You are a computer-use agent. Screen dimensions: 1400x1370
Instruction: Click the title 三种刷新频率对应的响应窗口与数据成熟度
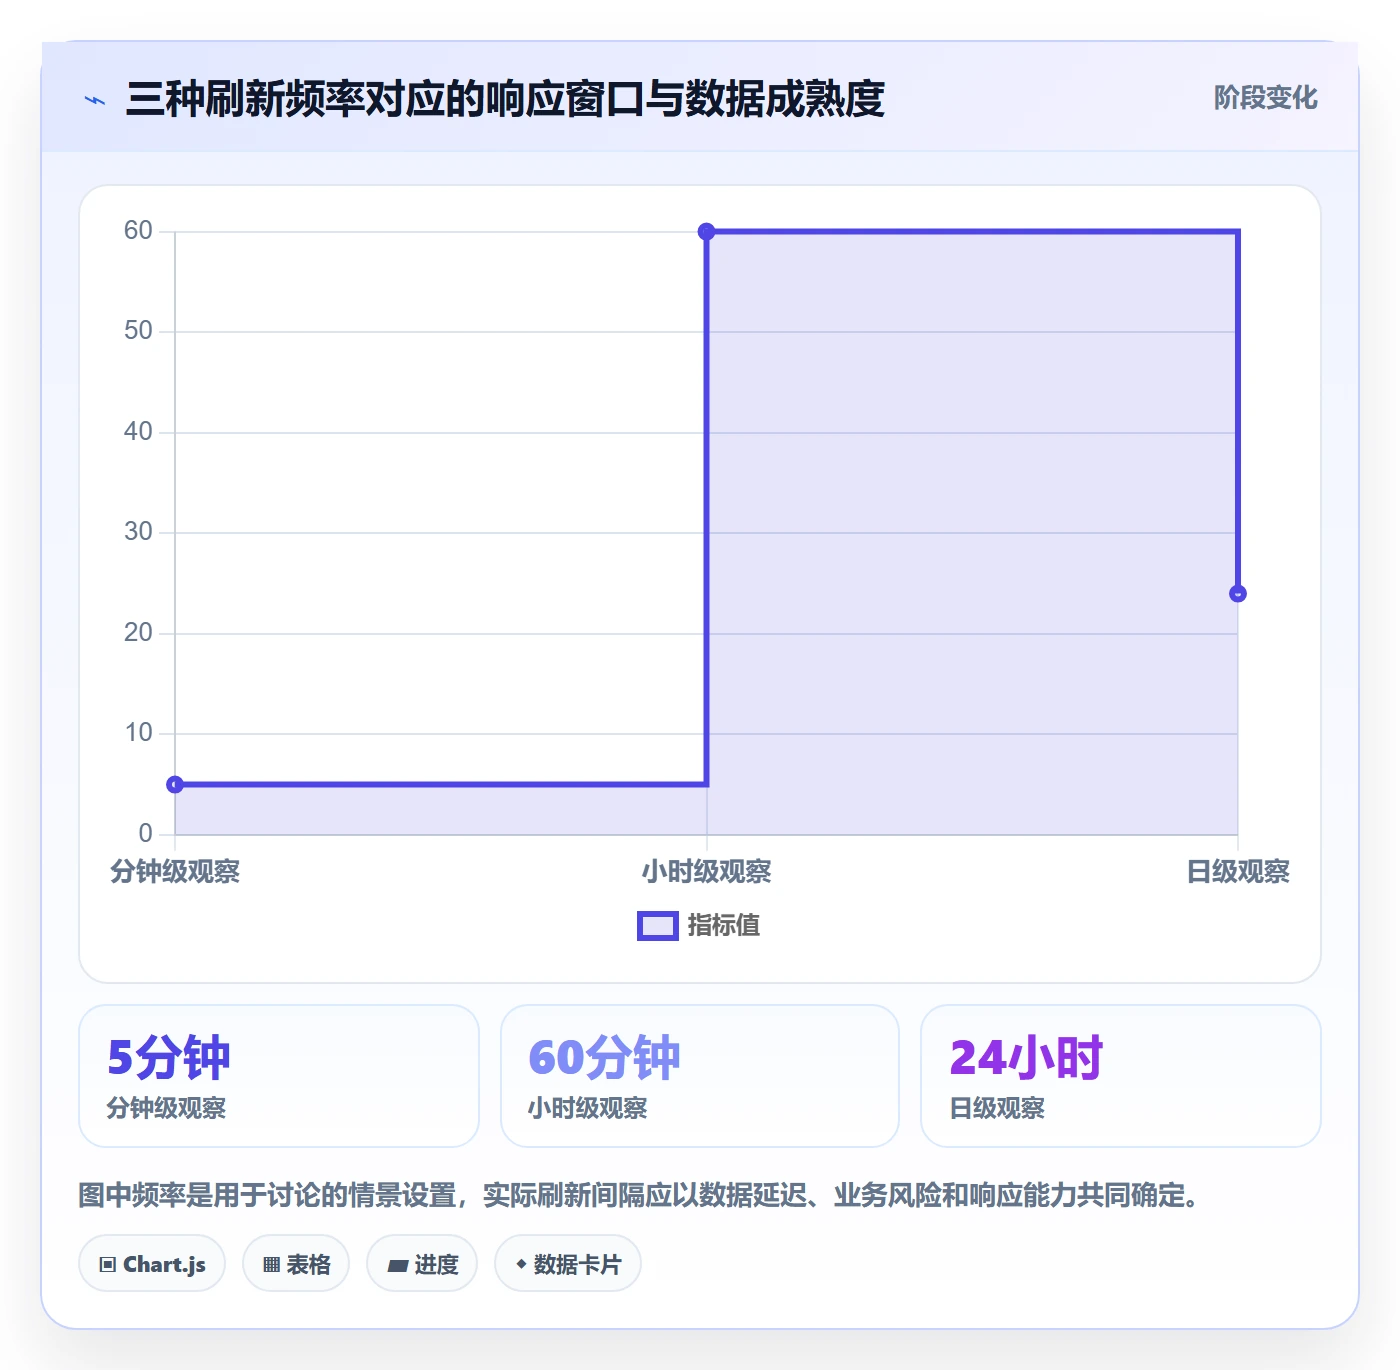[505, 99]
